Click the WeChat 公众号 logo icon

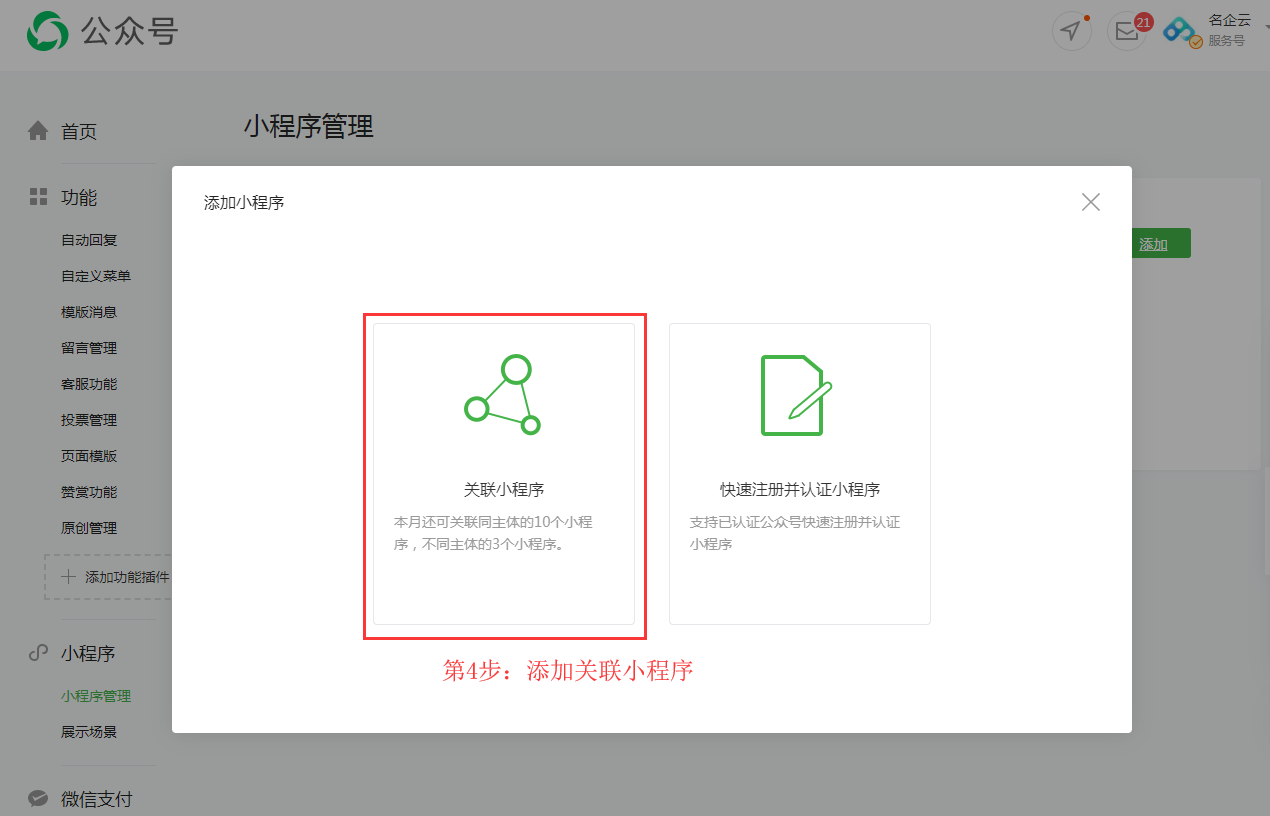[47, 31]
